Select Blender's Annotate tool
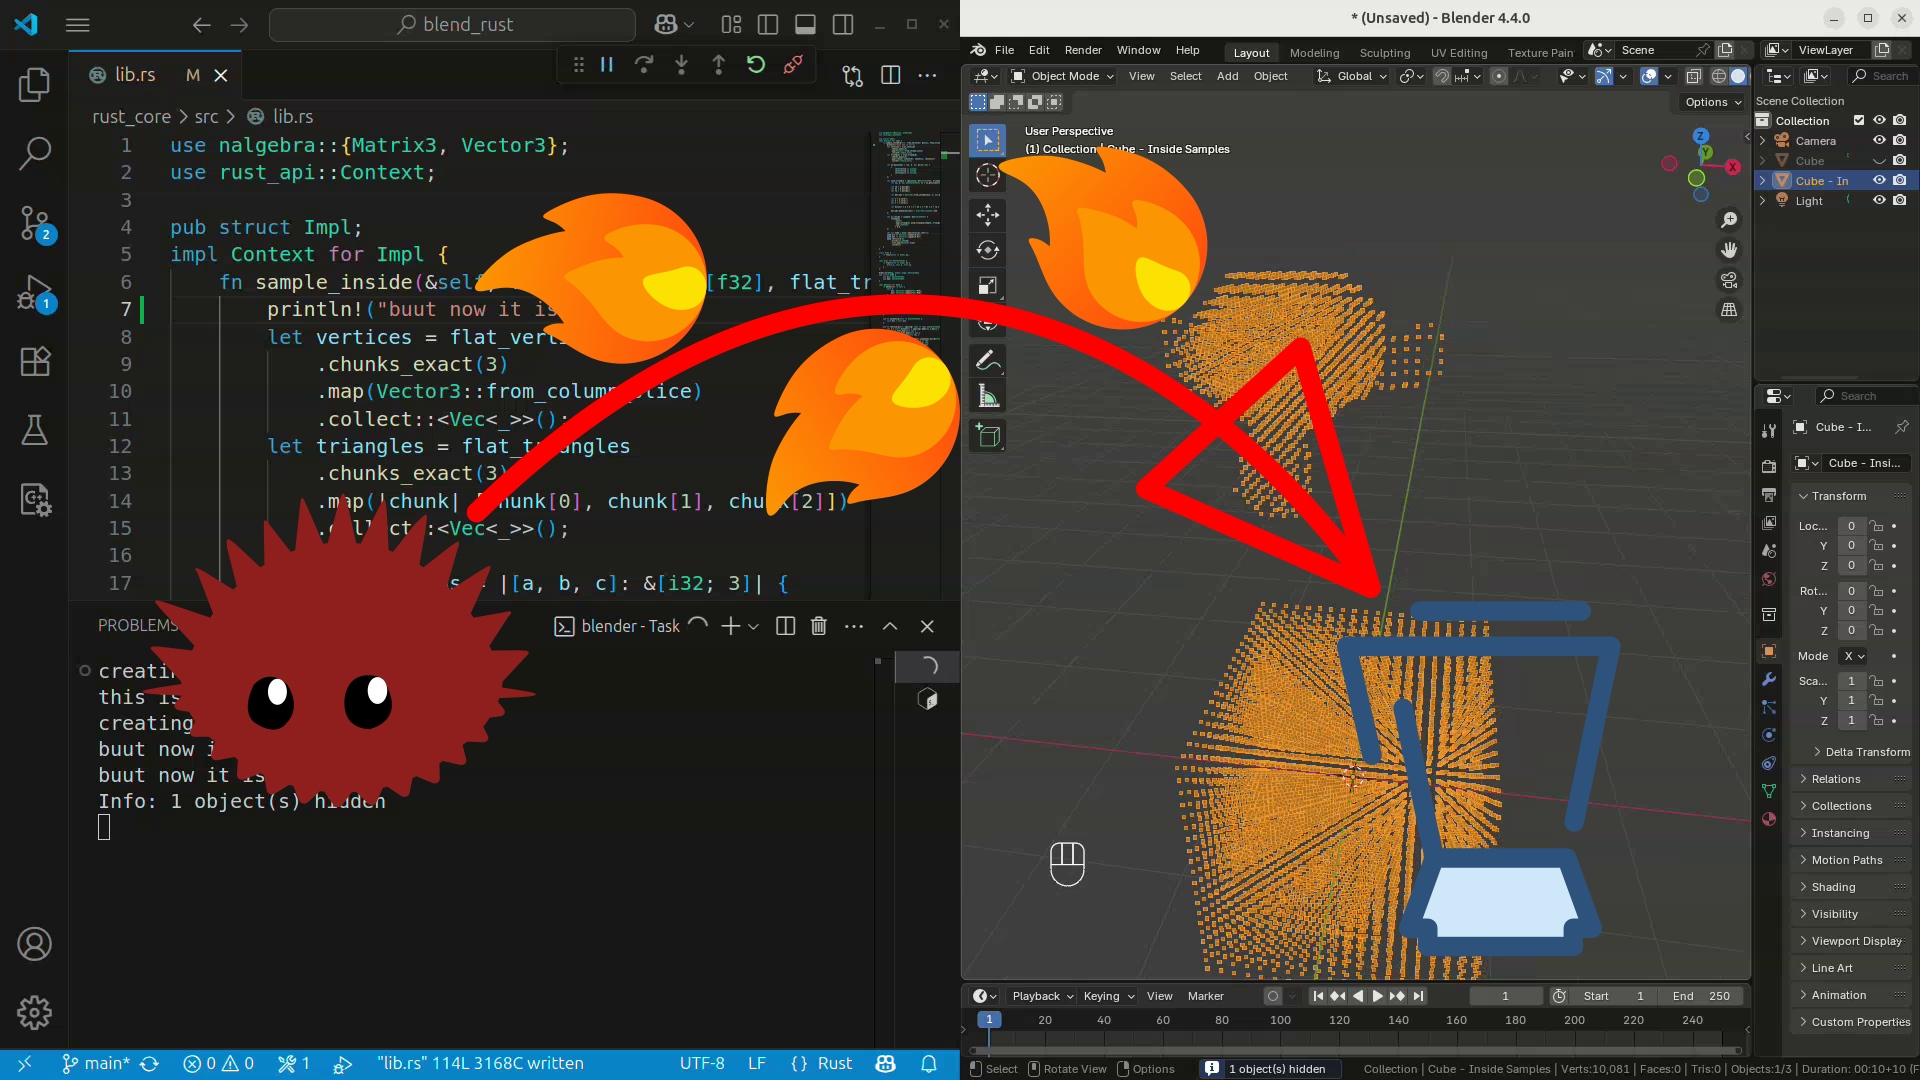 coord(988,360)
